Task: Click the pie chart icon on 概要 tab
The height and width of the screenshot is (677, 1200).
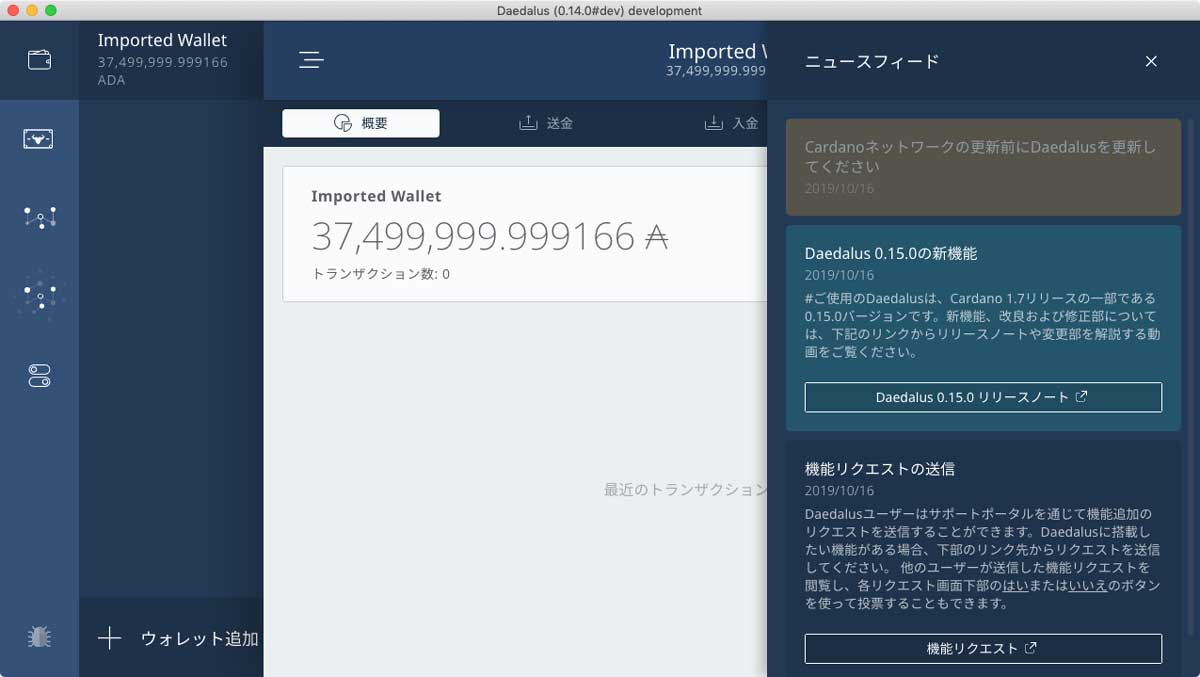Action: pyautogui.click(x=342, y=123)
